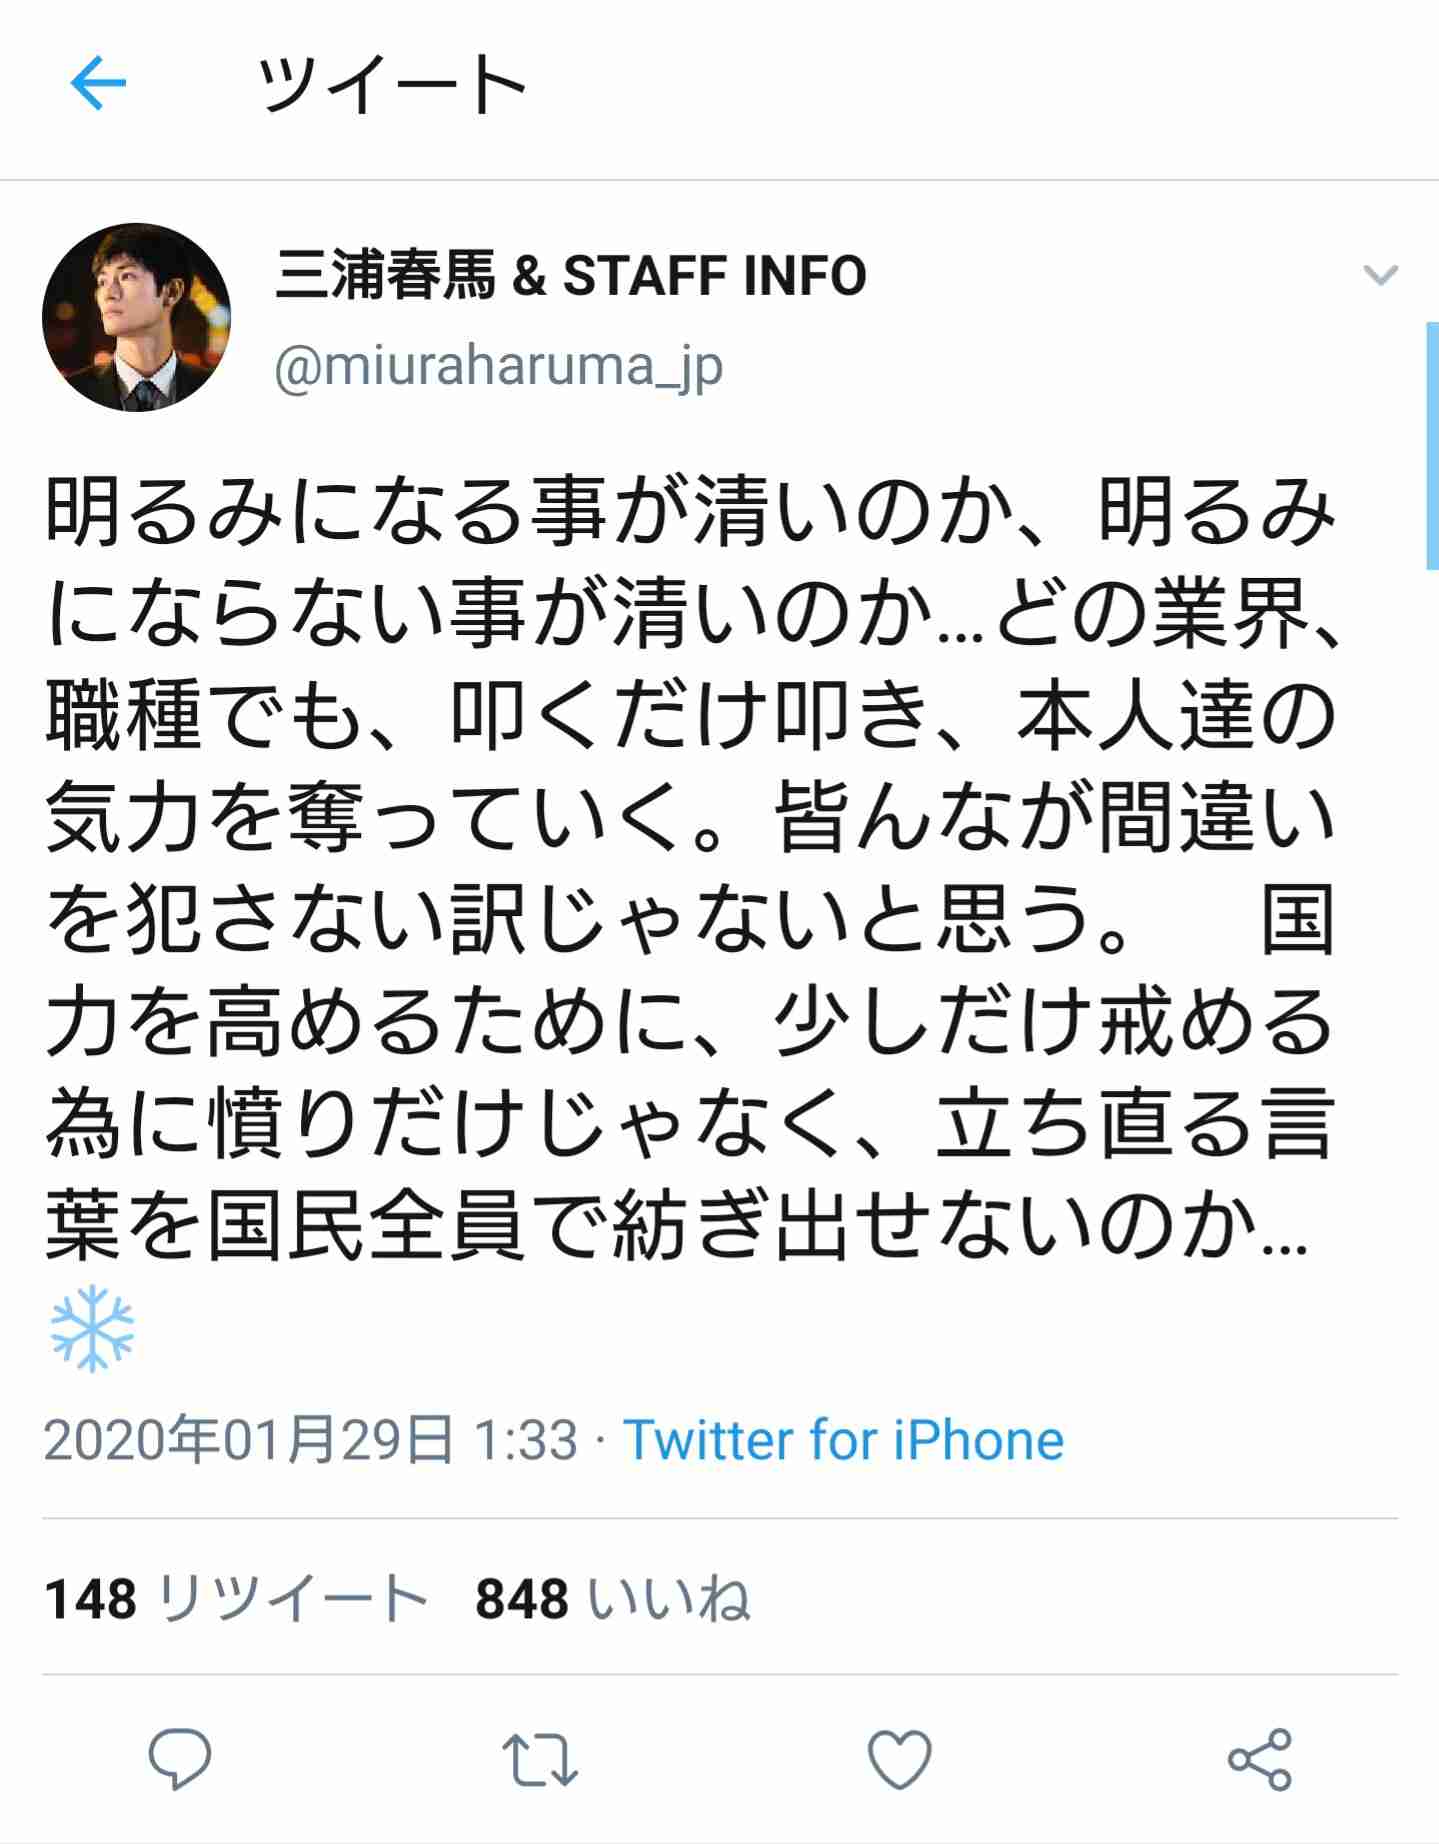
Task: Open the tweet options chevron menu
Action: pyautogui.click(x=1380, y=275)
